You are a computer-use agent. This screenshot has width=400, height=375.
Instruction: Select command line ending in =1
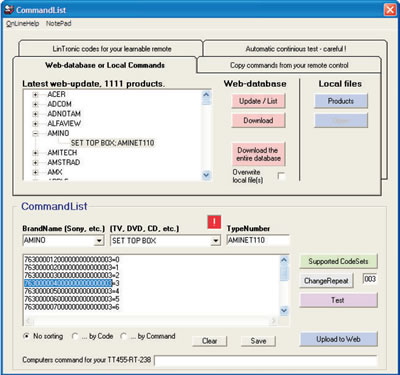point(72,267)
